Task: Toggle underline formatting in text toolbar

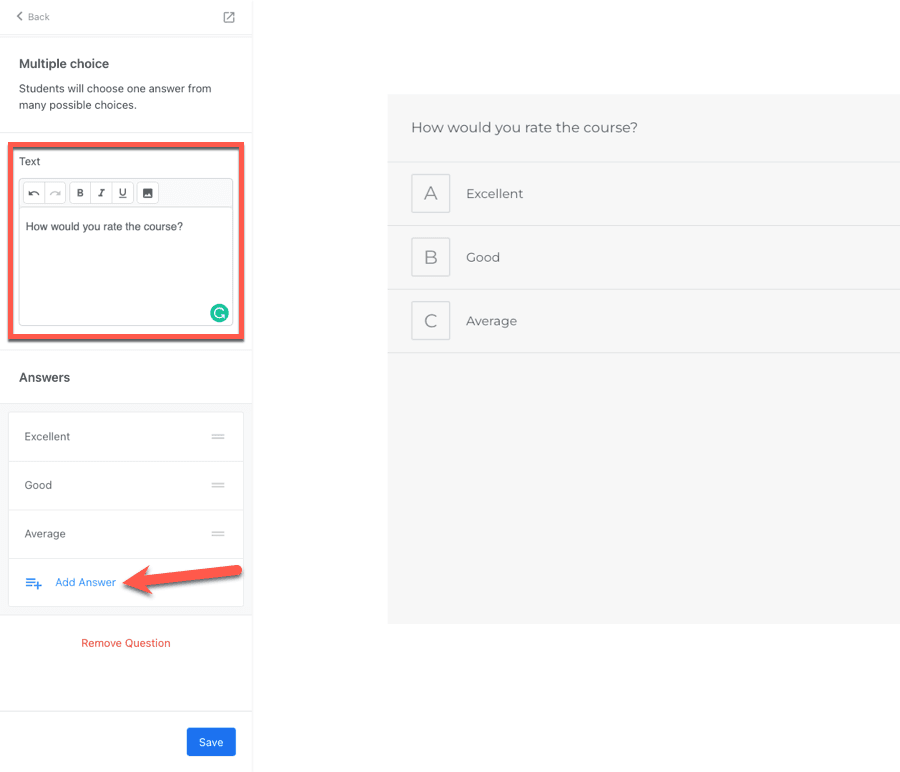Action: click(122, 193)
